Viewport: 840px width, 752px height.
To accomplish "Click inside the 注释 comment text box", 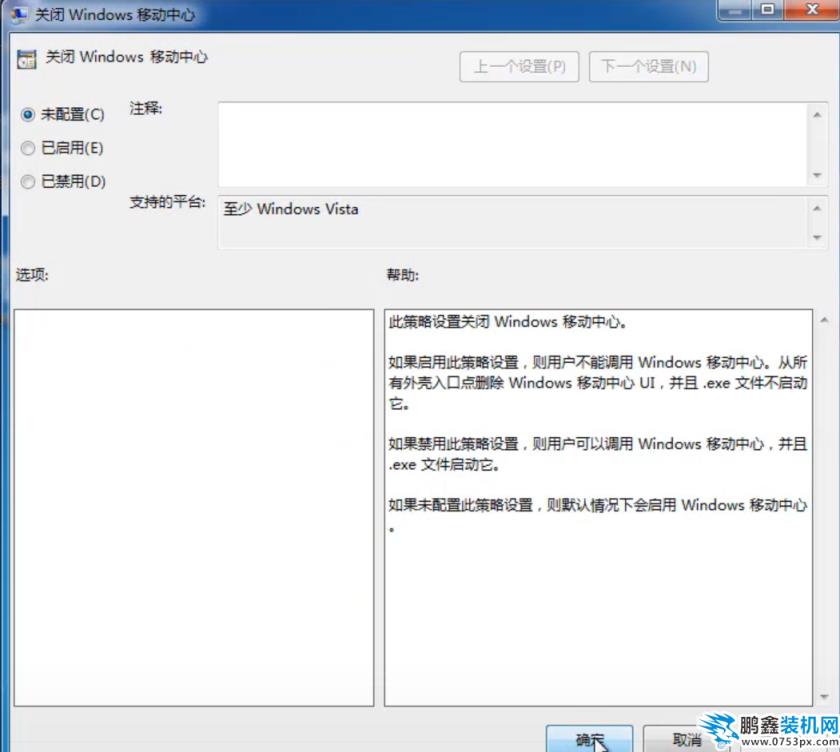I will click(513, 145).
